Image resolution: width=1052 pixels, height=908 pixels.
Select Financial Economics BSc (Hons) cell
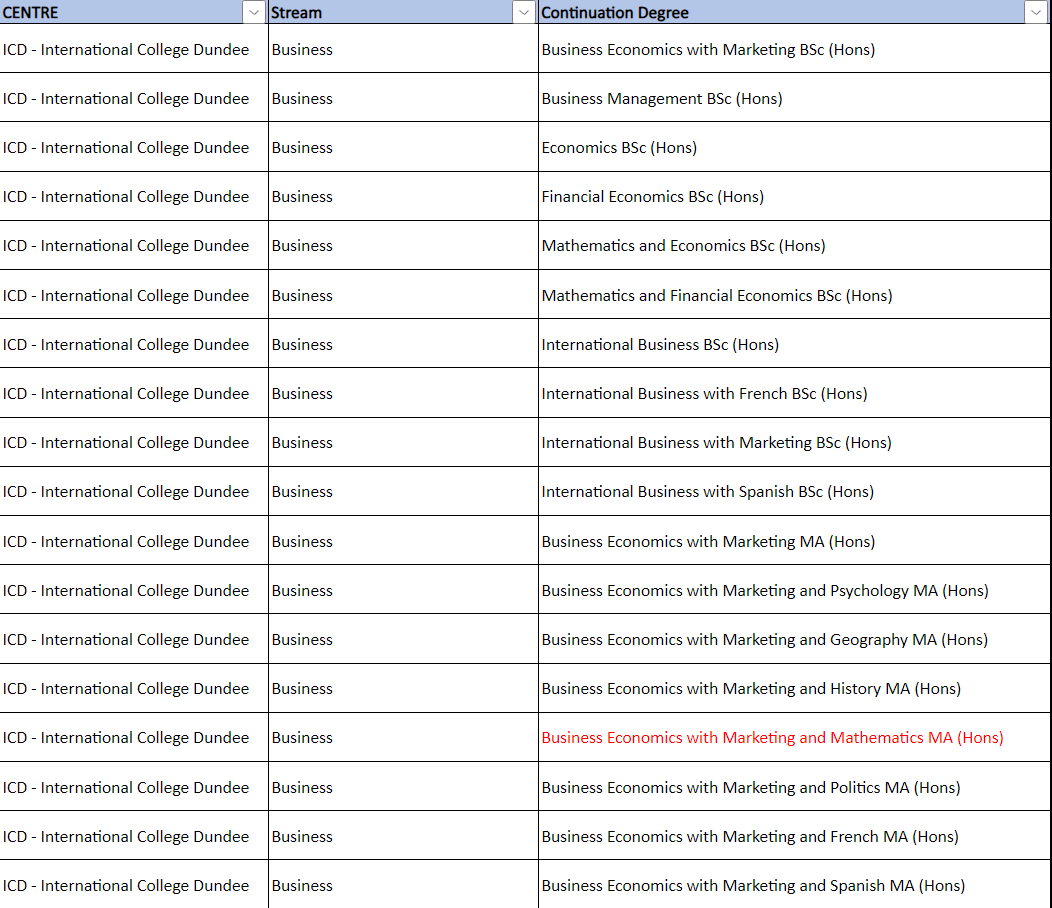(794, 196)
